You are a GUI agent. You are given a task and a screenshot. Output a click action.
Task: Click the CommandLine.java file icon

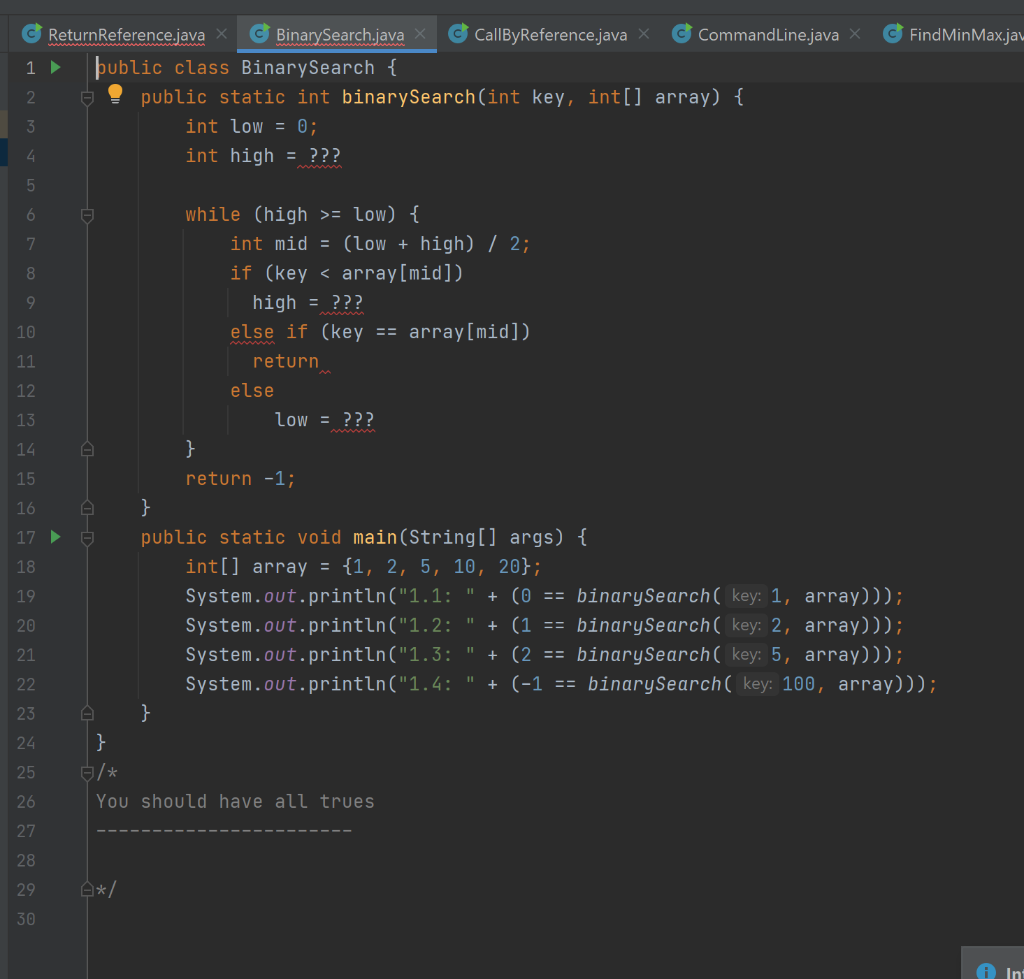tap(682, 33)
